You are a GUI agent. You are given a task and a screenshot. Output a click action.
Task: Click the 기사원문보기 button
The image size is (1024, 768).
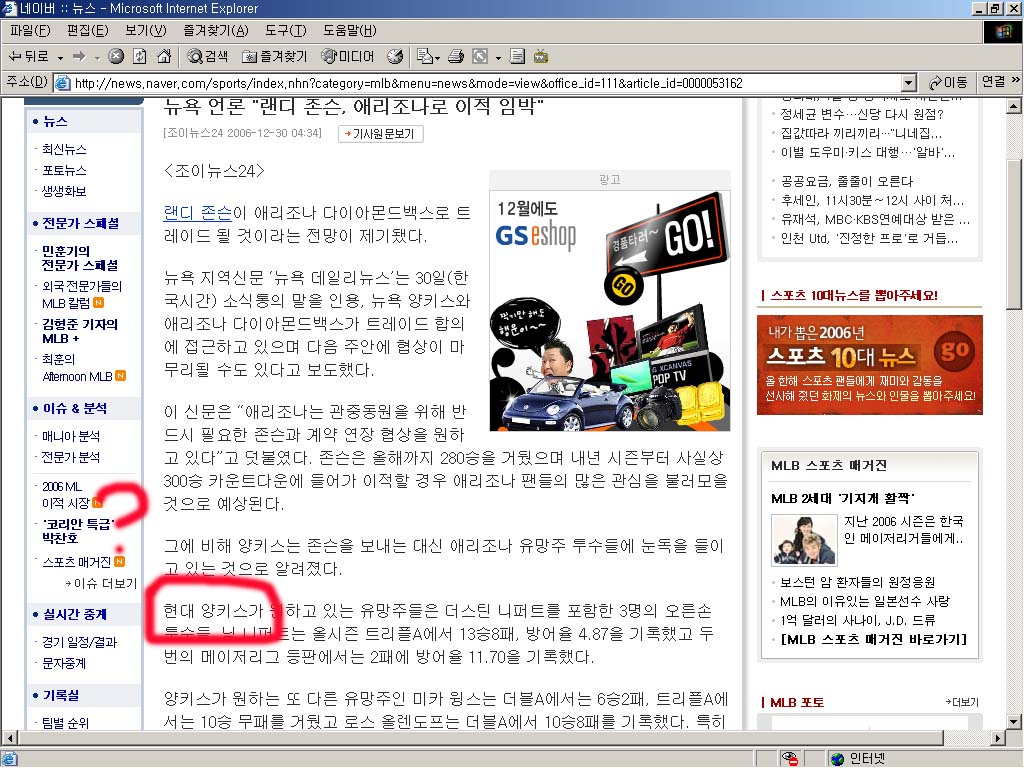coord(381,134)
